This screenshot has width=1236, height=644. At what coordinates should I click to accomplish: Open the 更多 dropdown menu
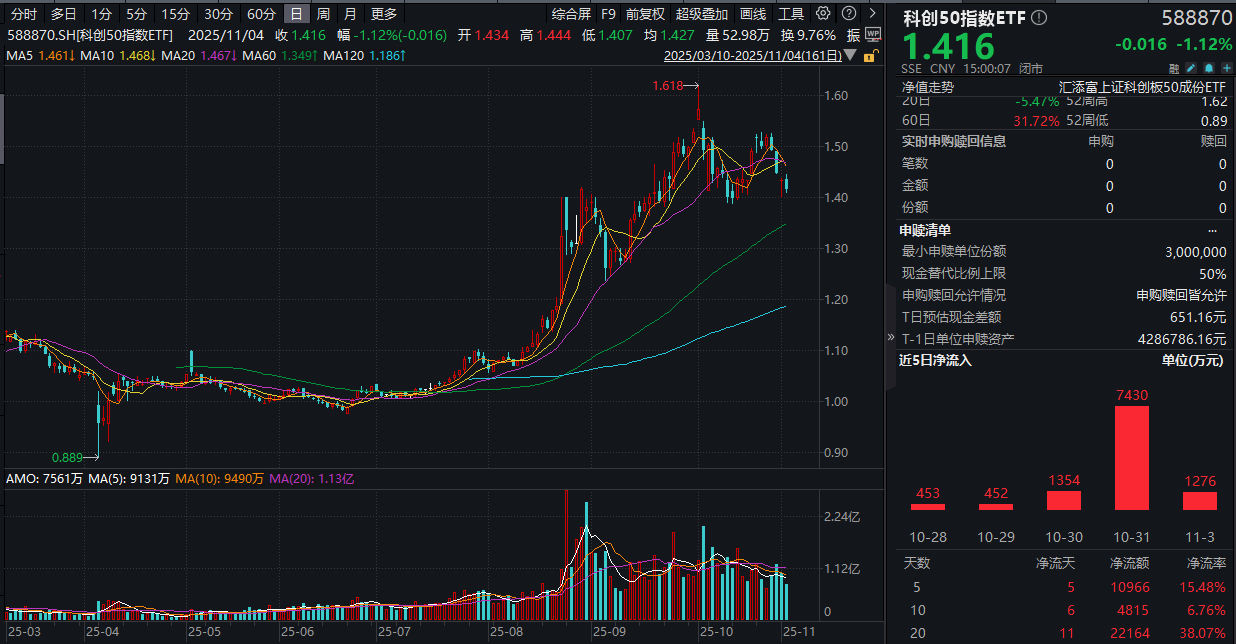[383, 14]
